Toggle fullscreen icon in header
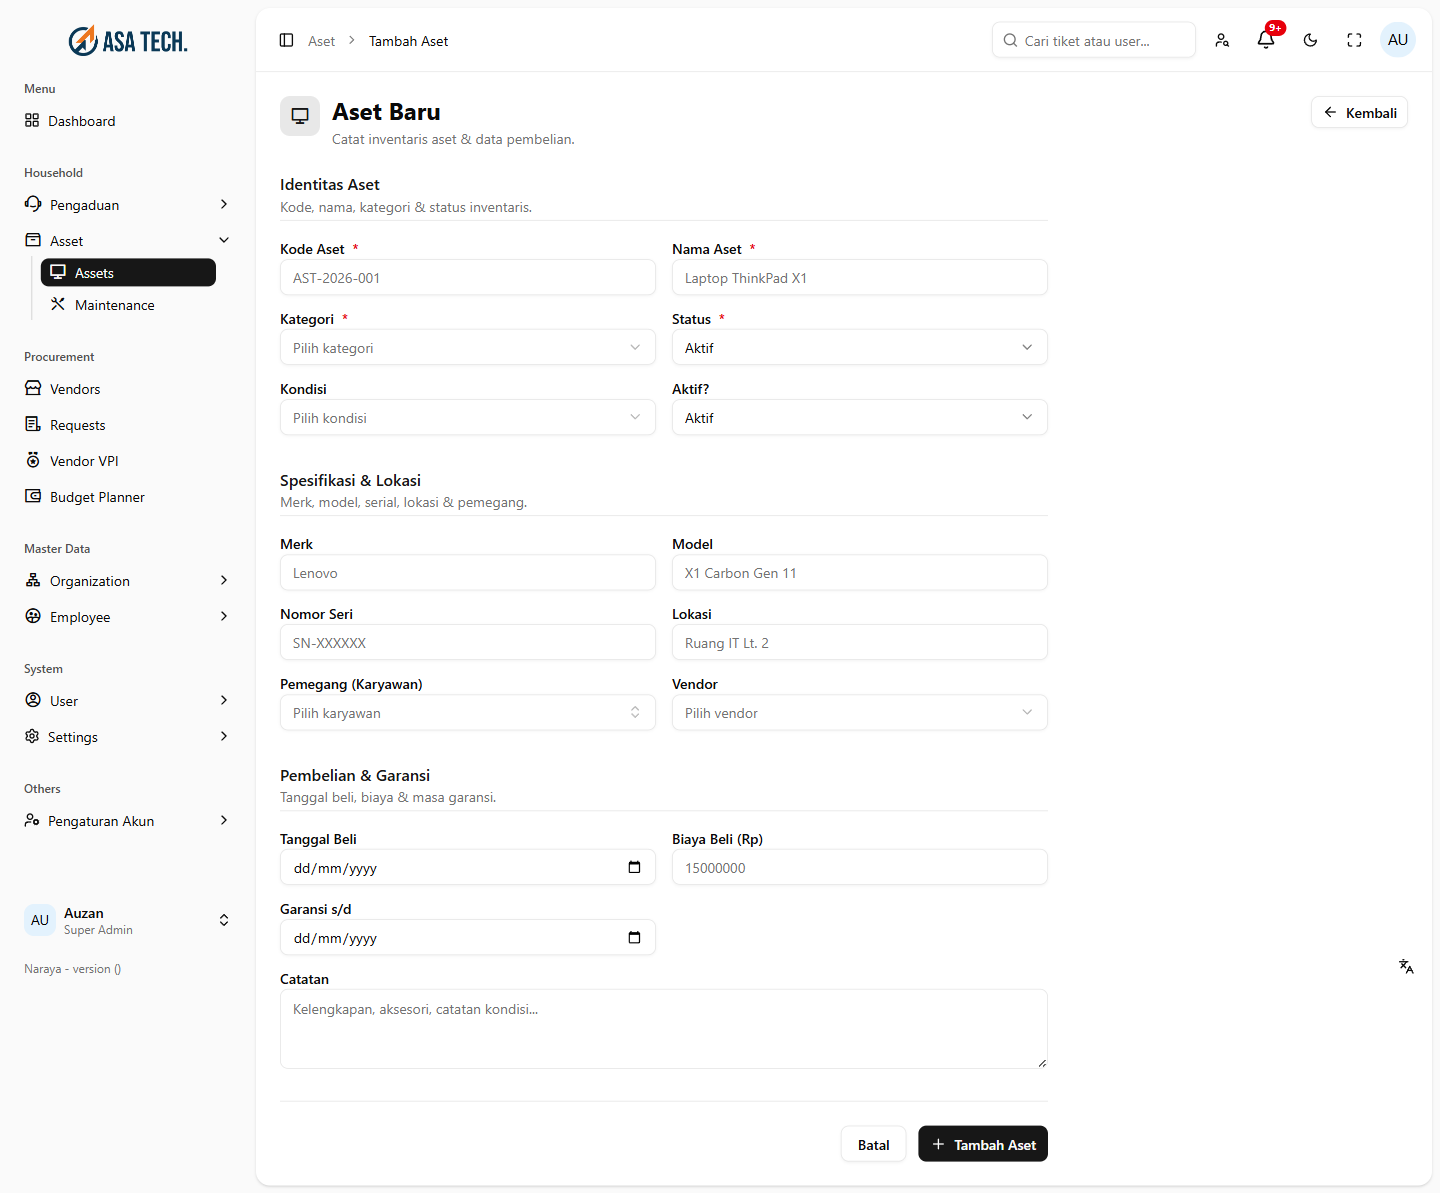 [x=1354, y=40]
